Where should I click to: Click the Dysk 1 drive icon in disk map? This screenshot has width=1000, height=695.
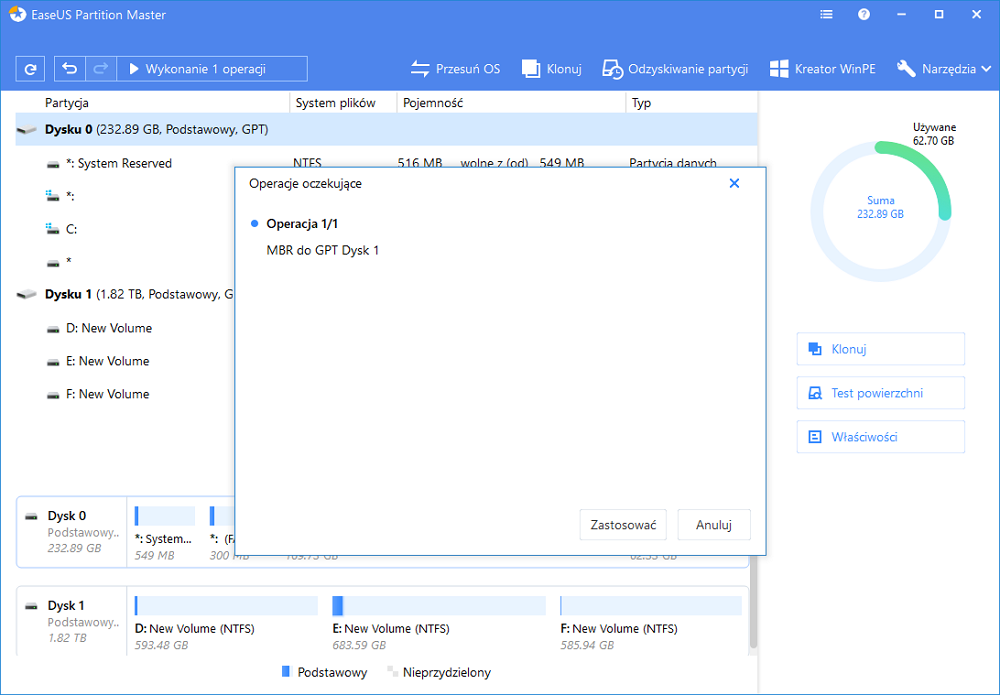coord(31,606)
